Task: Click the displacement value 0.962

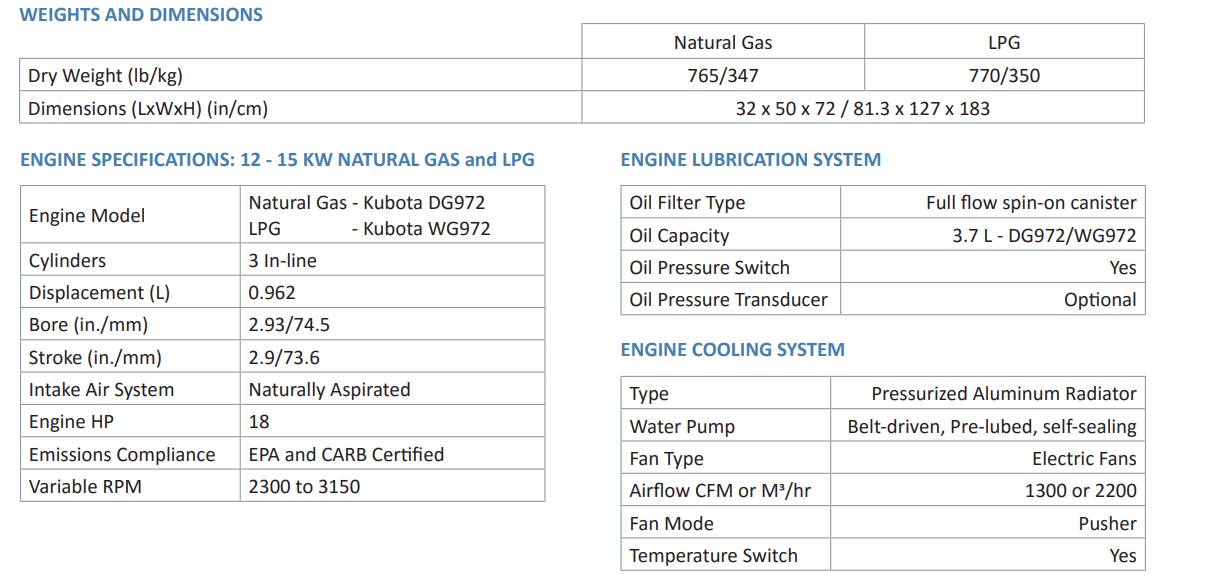Action: [x=272, y=293]
